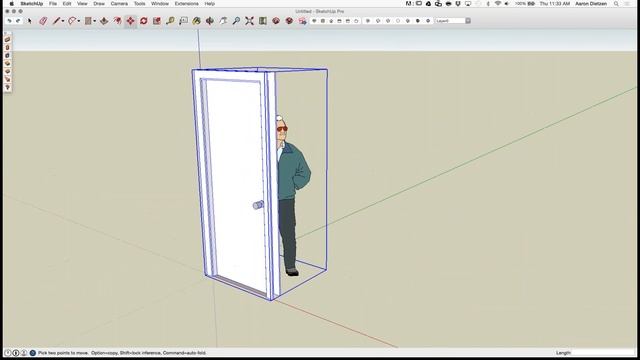Click the help question-mark icon in status bar
The width and height of the screenshot is (640, 360).
pos(33,353)
